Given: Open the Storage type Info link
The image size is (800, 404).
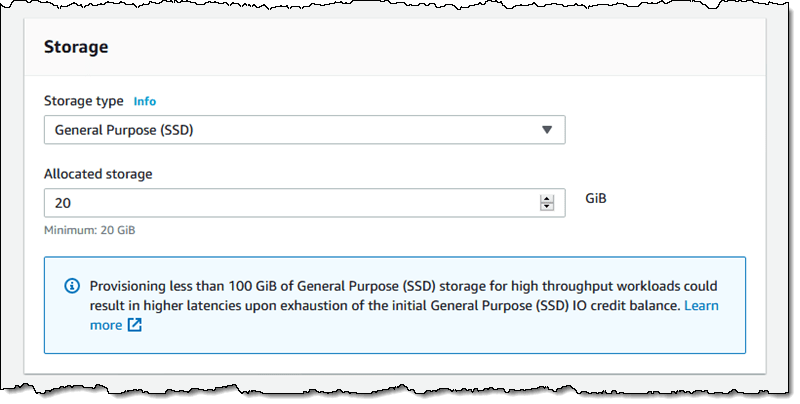Looking at the screenshot, I should click(145, 102).
